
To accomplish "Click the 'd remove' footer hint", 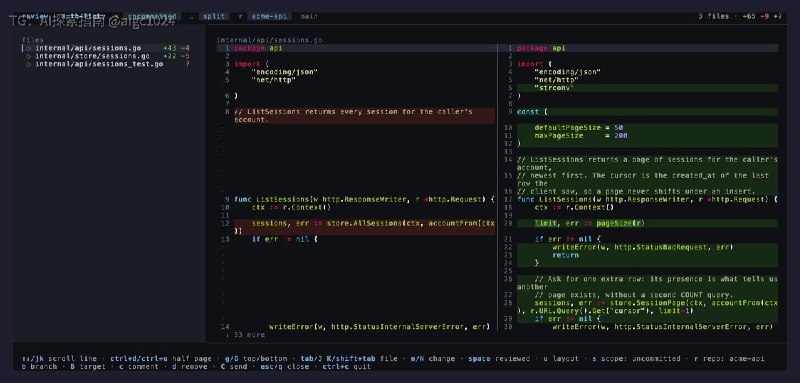I will point(189,367).
